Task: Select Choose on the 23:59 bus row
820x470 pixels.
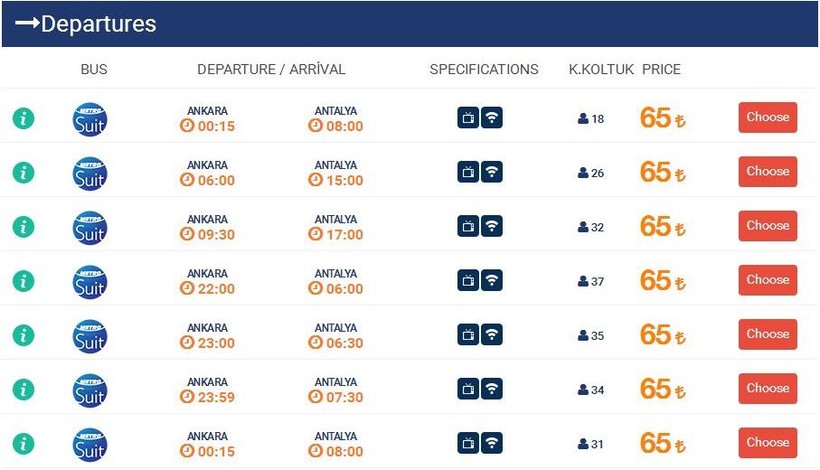Action: tap(767, 388)
